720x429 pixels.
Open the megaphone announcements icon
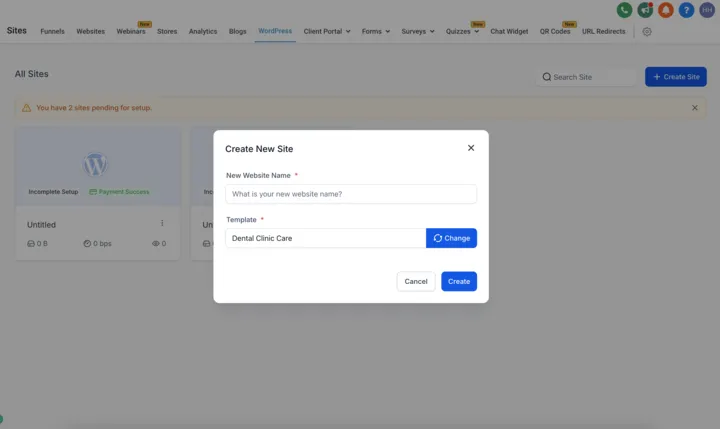tap(645, 10)
